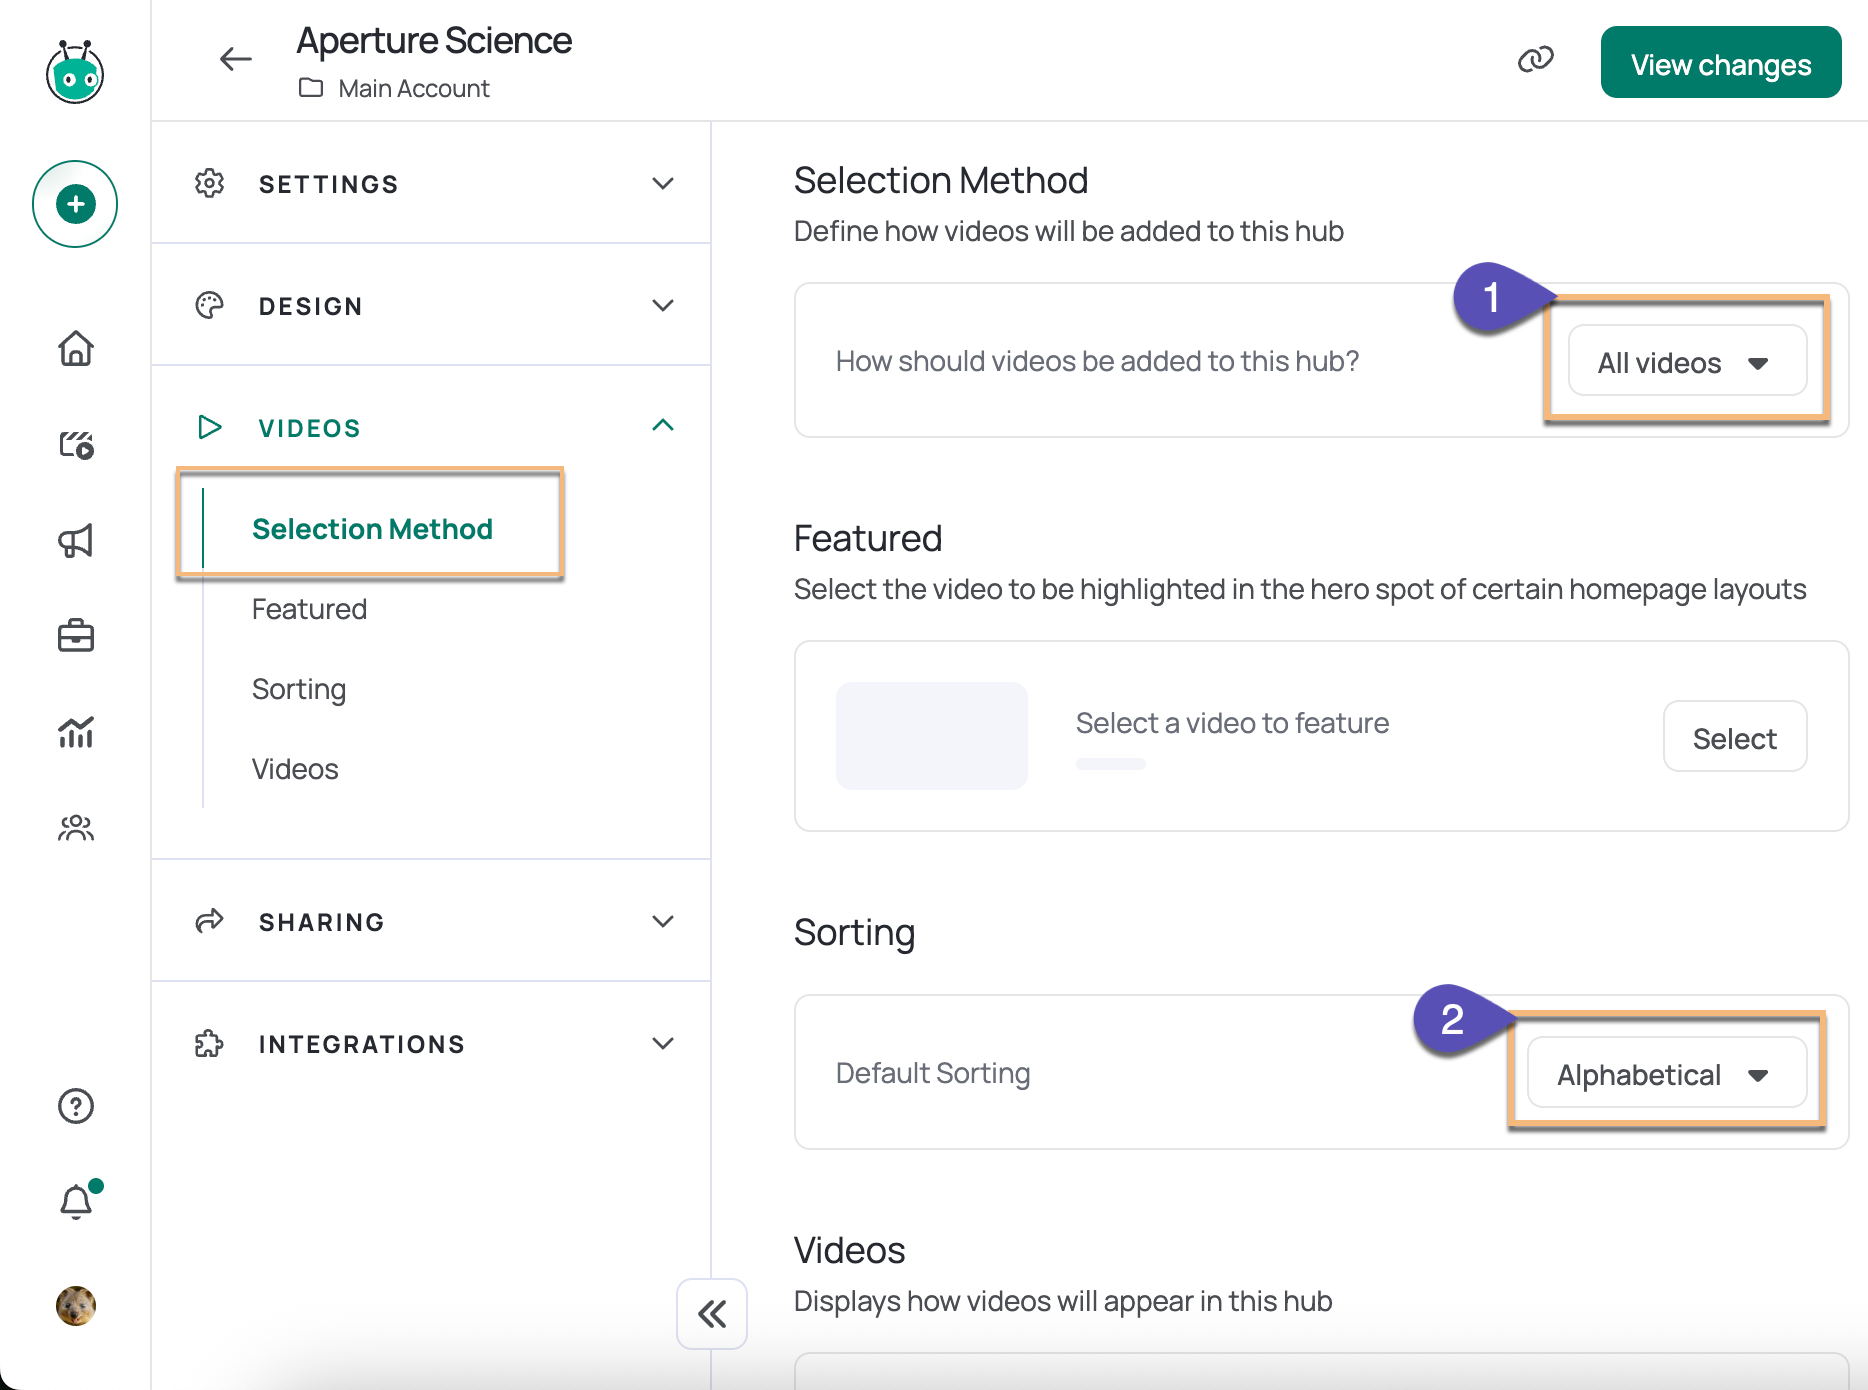Go to the Featured submenu item

(309, 609)
